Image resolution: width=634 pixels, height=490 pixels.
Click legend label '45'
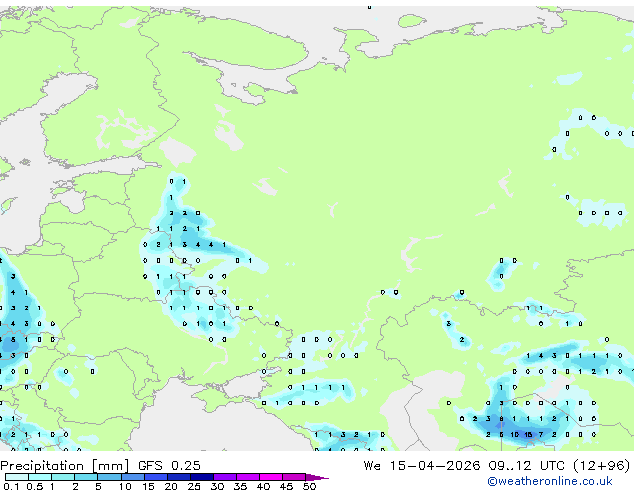[286, 486]
